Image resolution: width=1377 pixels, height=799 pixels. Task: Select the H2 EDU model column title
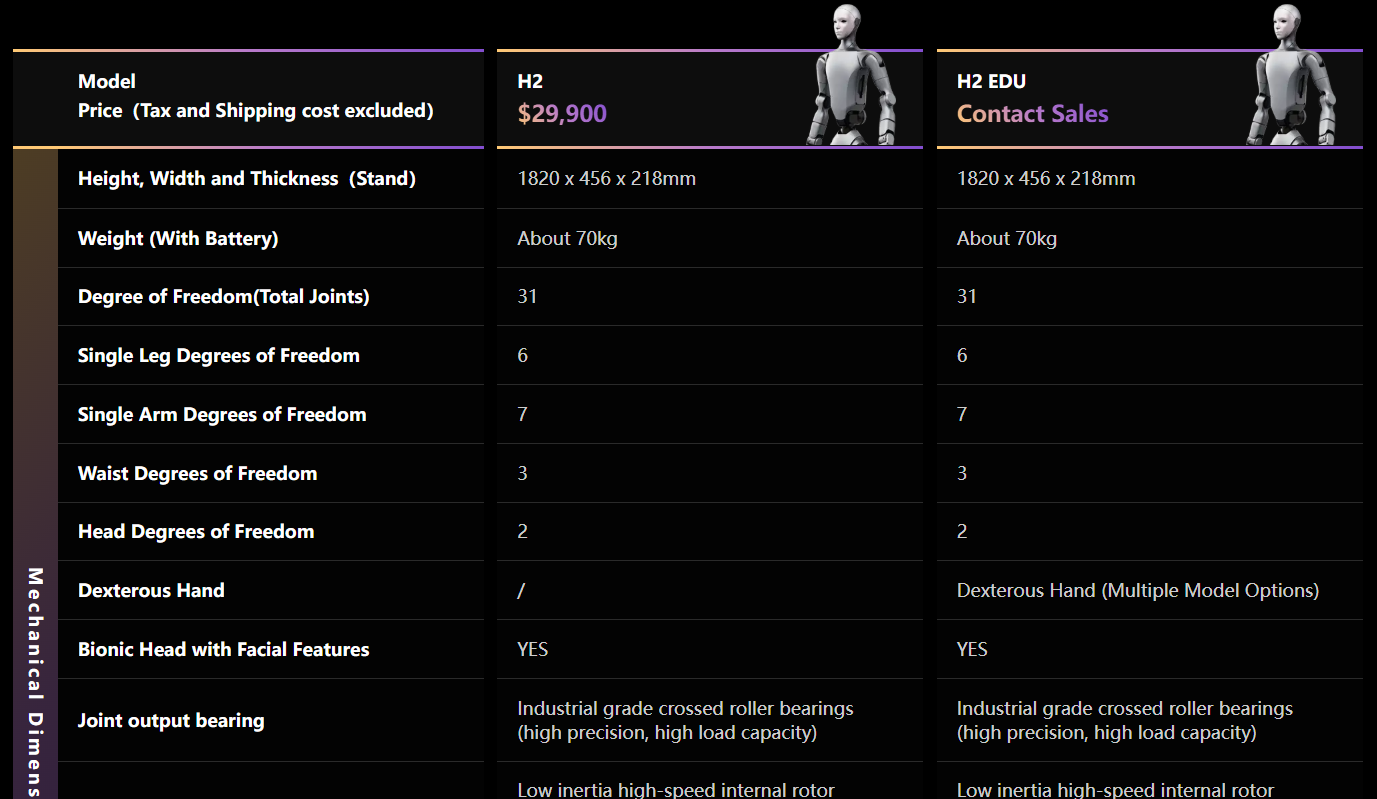tap(991, 81)
